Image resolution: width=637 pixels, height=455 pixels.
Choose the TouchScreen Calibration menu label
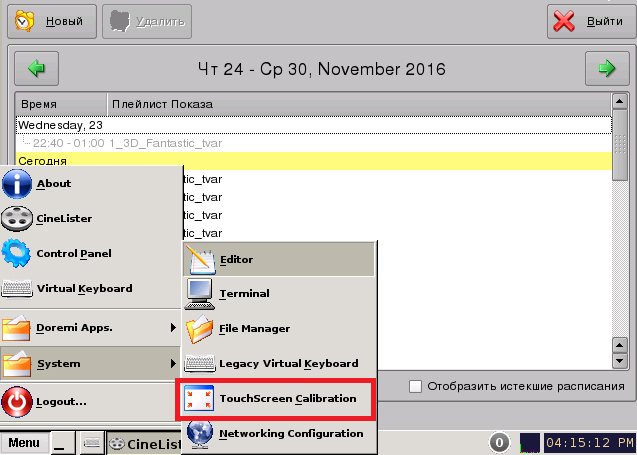click(288, 398)
